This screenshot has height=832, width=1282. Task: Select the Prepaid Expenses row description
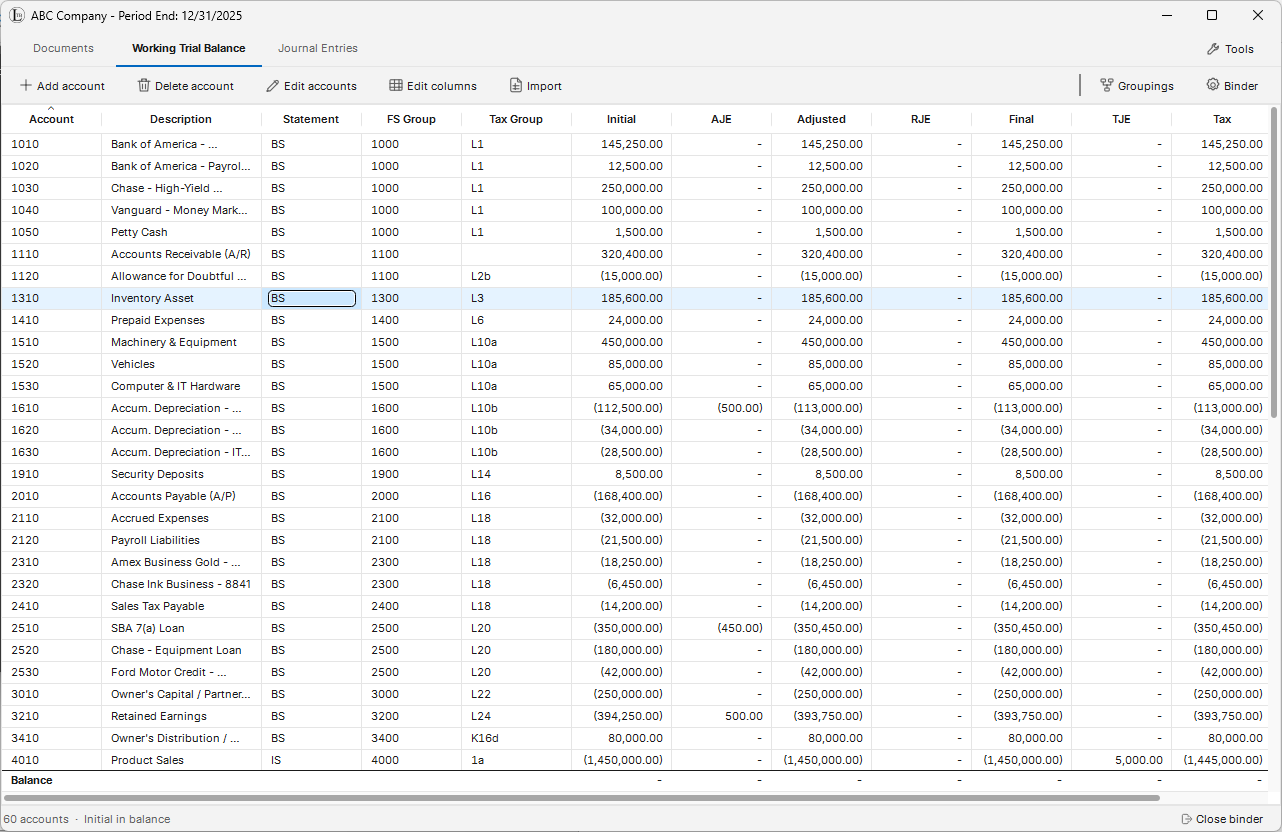181,320
